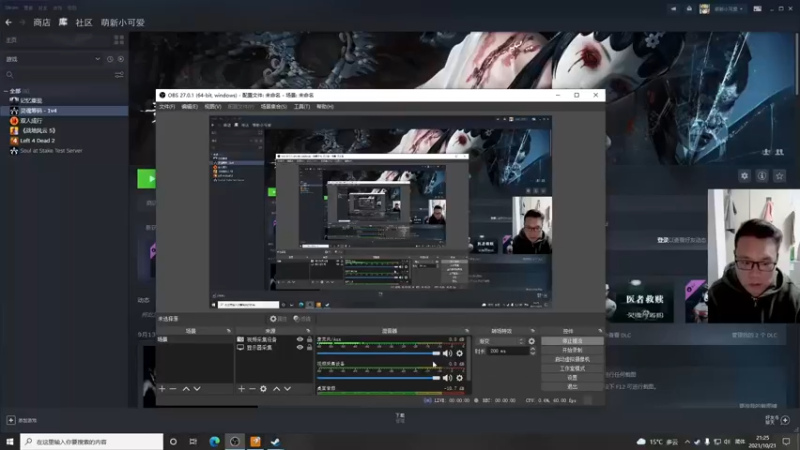
Task: Open the 萌新小可爱 profile tab
Action: [x=122, y=22]
